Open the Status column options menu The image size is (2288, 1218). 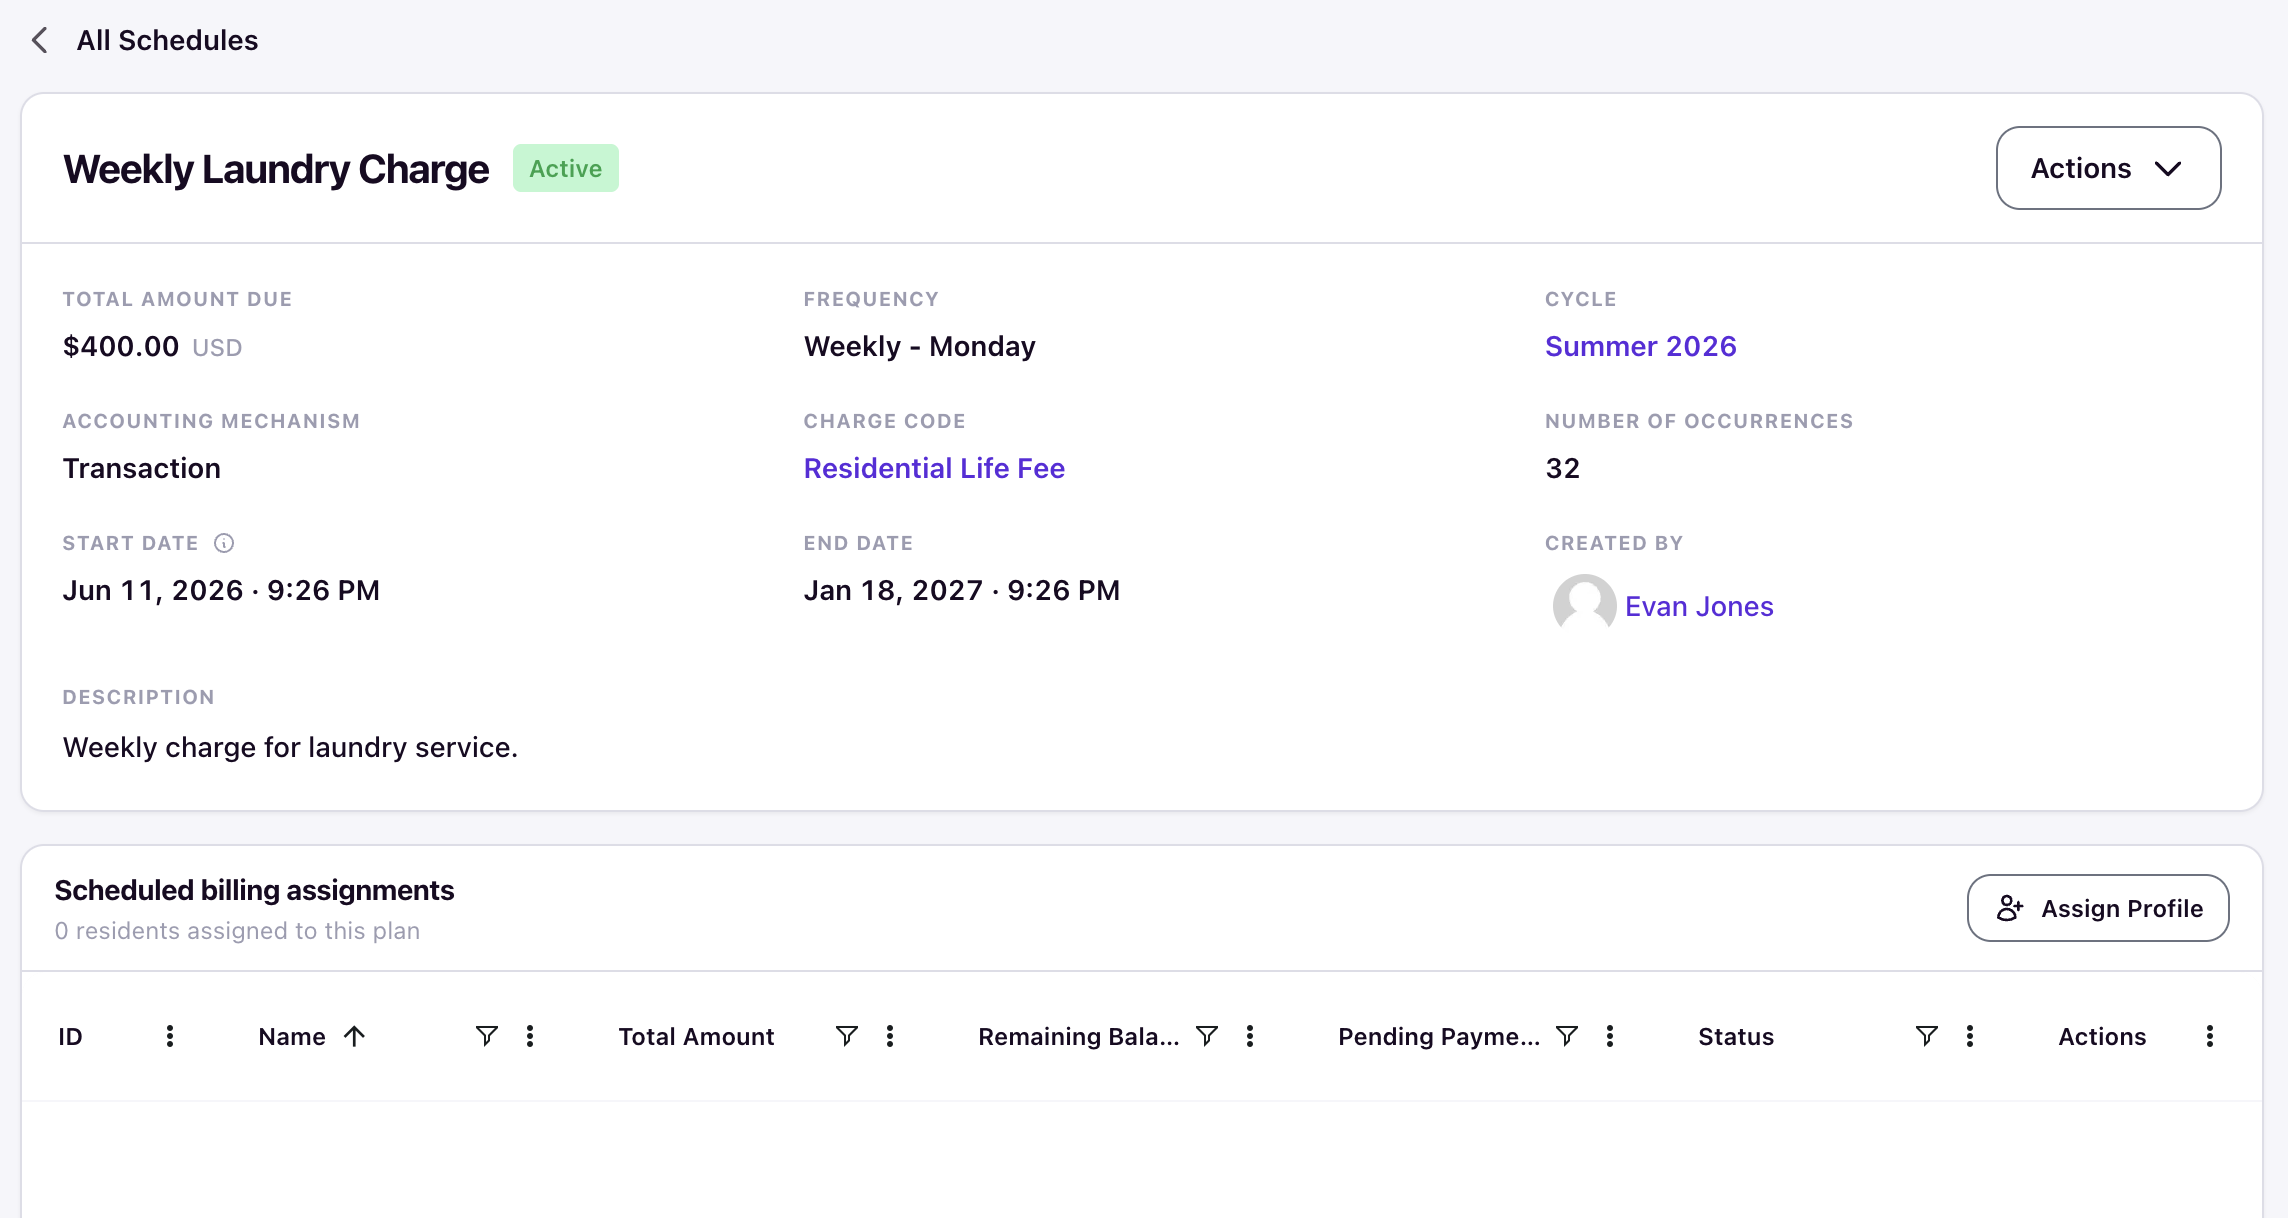click(1970, 1036)
